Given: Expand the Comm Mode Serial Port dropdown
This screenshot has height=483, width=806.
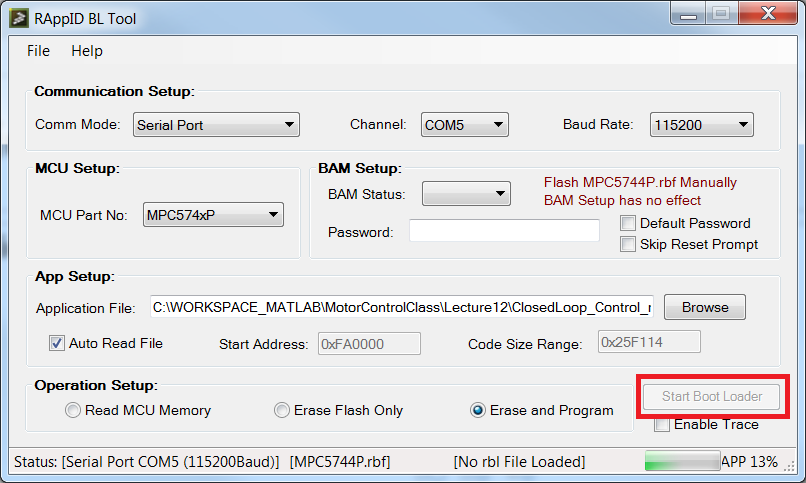Looking at the screenshot, I should point(216,125).
